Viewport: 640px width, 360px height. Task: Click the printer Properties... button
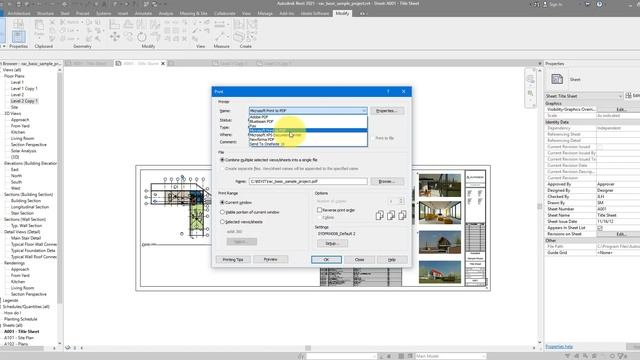(x=387, y=111)
